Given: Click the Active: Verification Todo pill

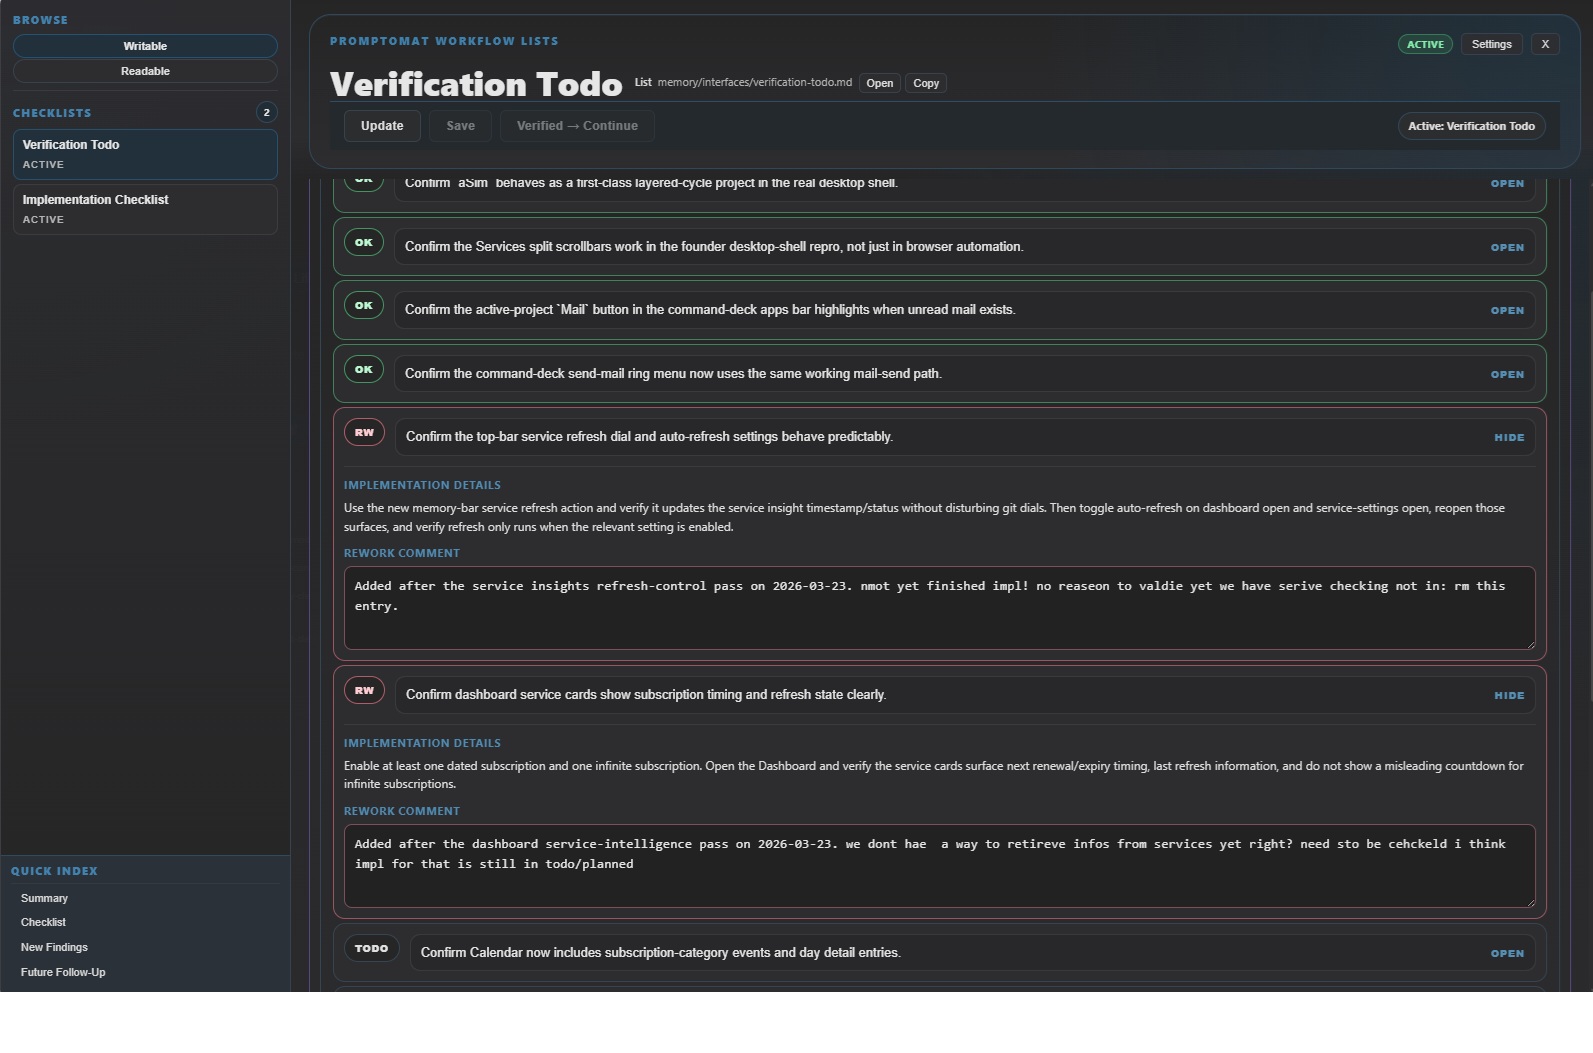Looking at the screenshot, I should point(1471,126).
